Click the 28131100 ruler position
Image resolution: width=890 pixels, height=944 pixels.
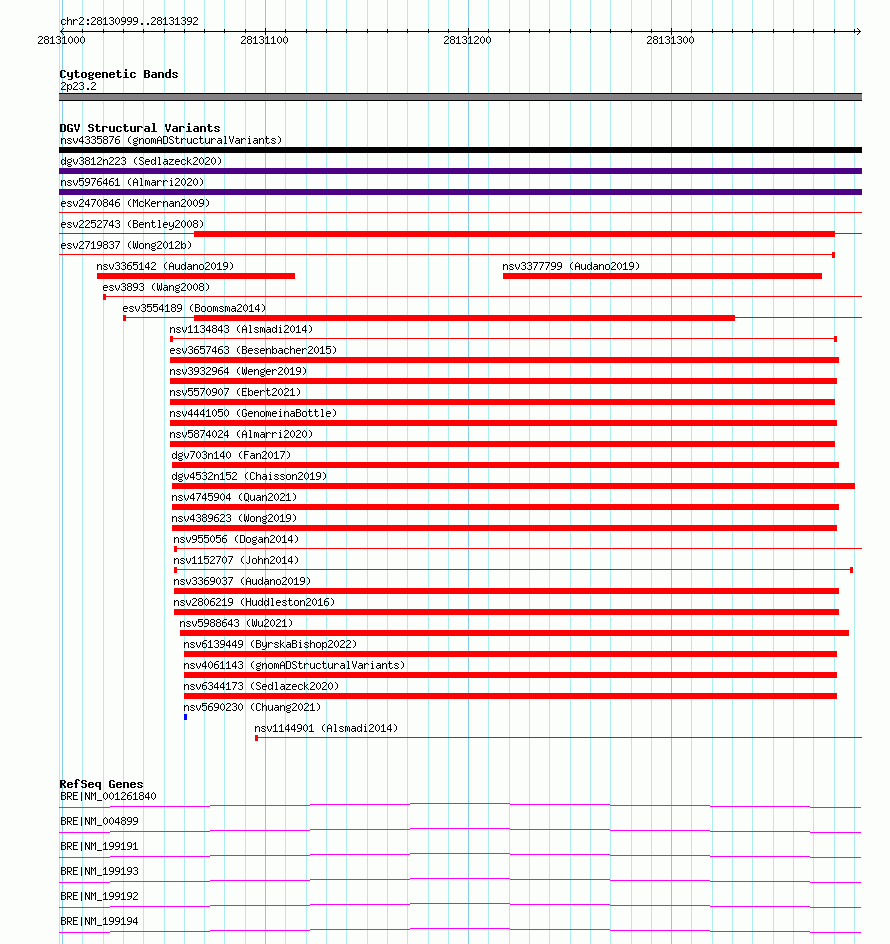click(x=264, y=40)
